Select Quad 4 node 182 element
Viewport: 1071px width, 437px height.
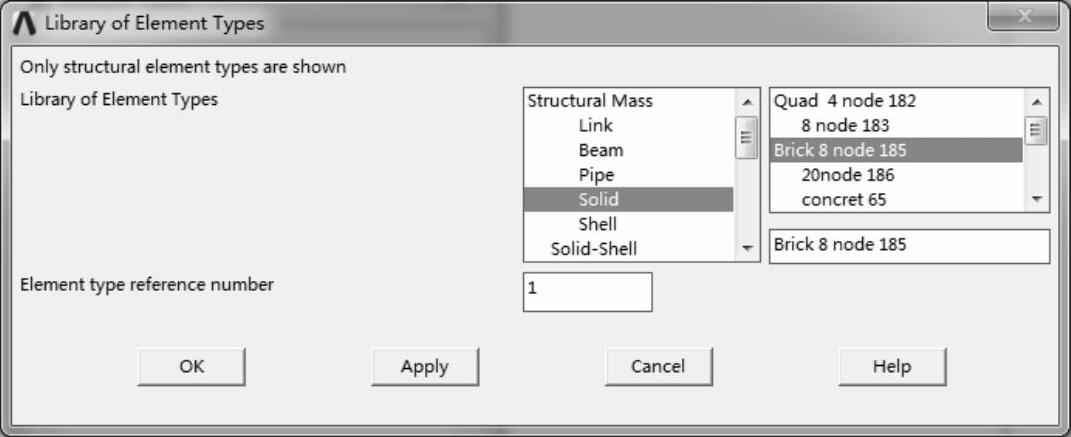(x=845, y=101)
